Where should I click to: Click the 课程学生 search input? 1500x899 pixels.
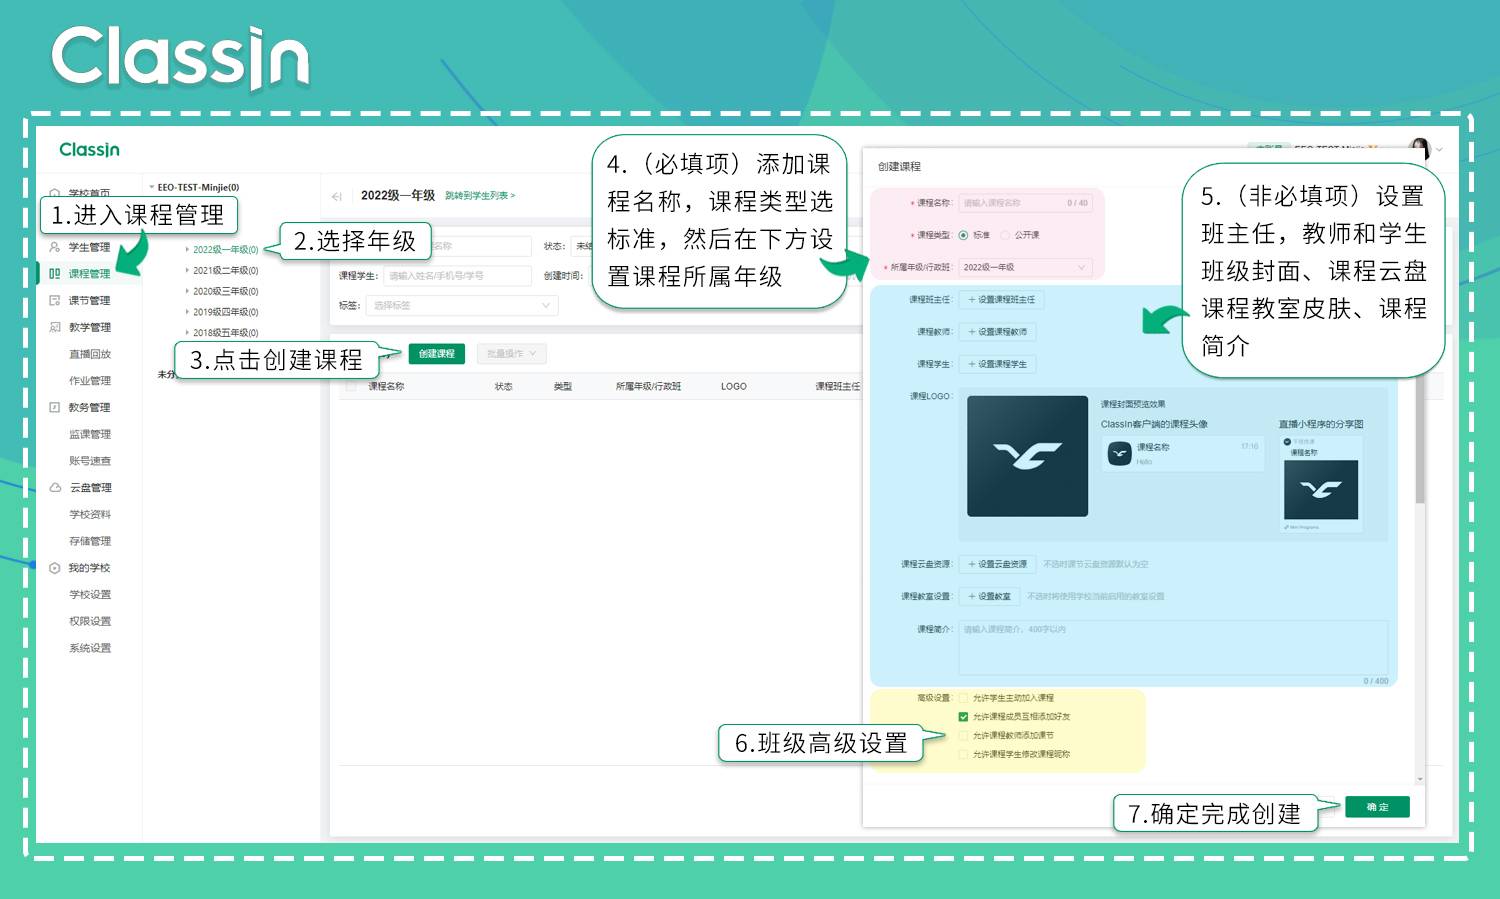point(457,275)
